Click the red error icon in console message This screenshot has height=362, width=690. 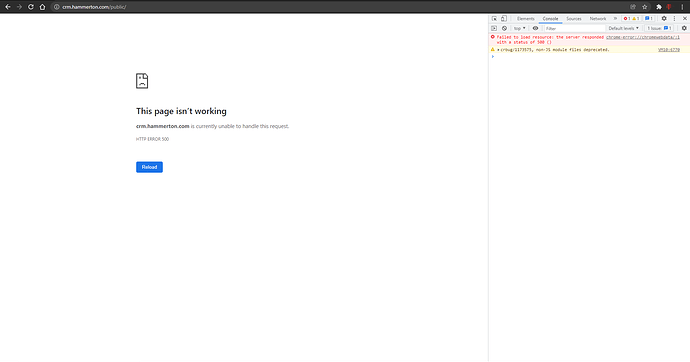(493, 37)
